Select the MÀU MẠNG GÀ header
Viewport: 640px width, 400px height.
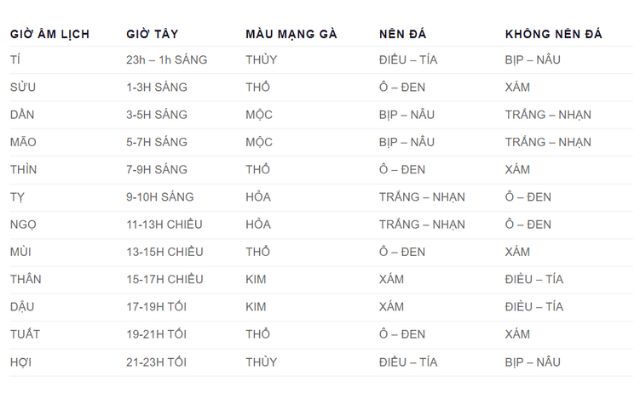(291, 34)
